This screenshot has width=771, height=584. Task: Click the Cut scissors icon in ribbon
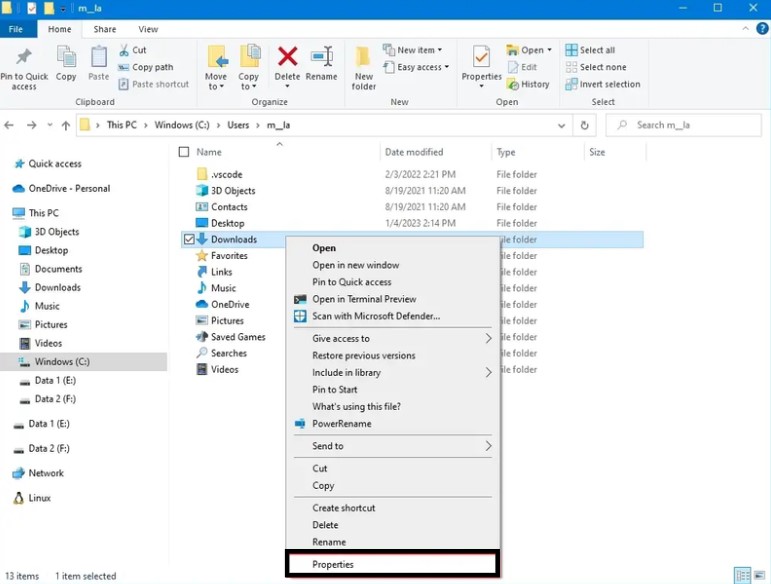click(x=124, y=50)
